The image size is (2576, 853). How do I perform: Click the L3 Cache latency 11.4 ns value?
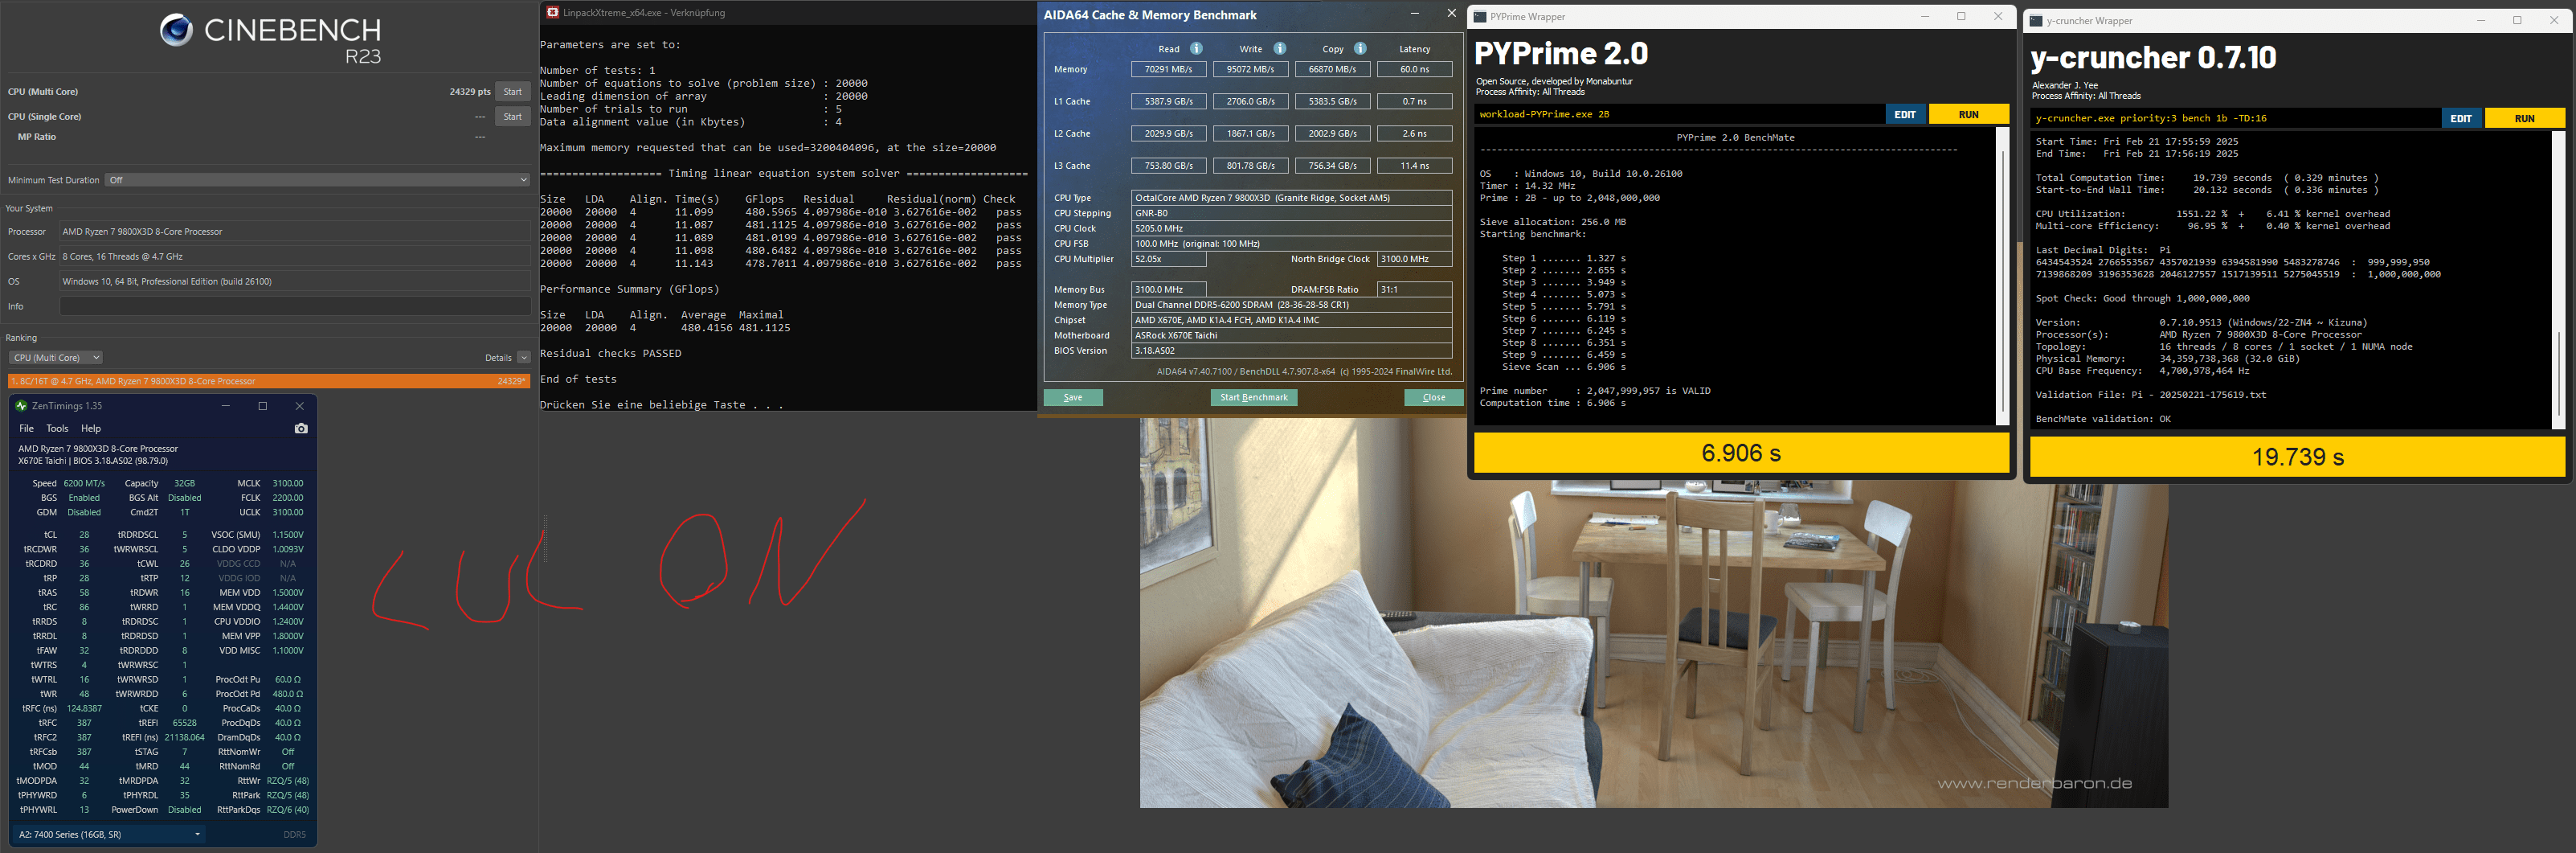click(1414, 166)
